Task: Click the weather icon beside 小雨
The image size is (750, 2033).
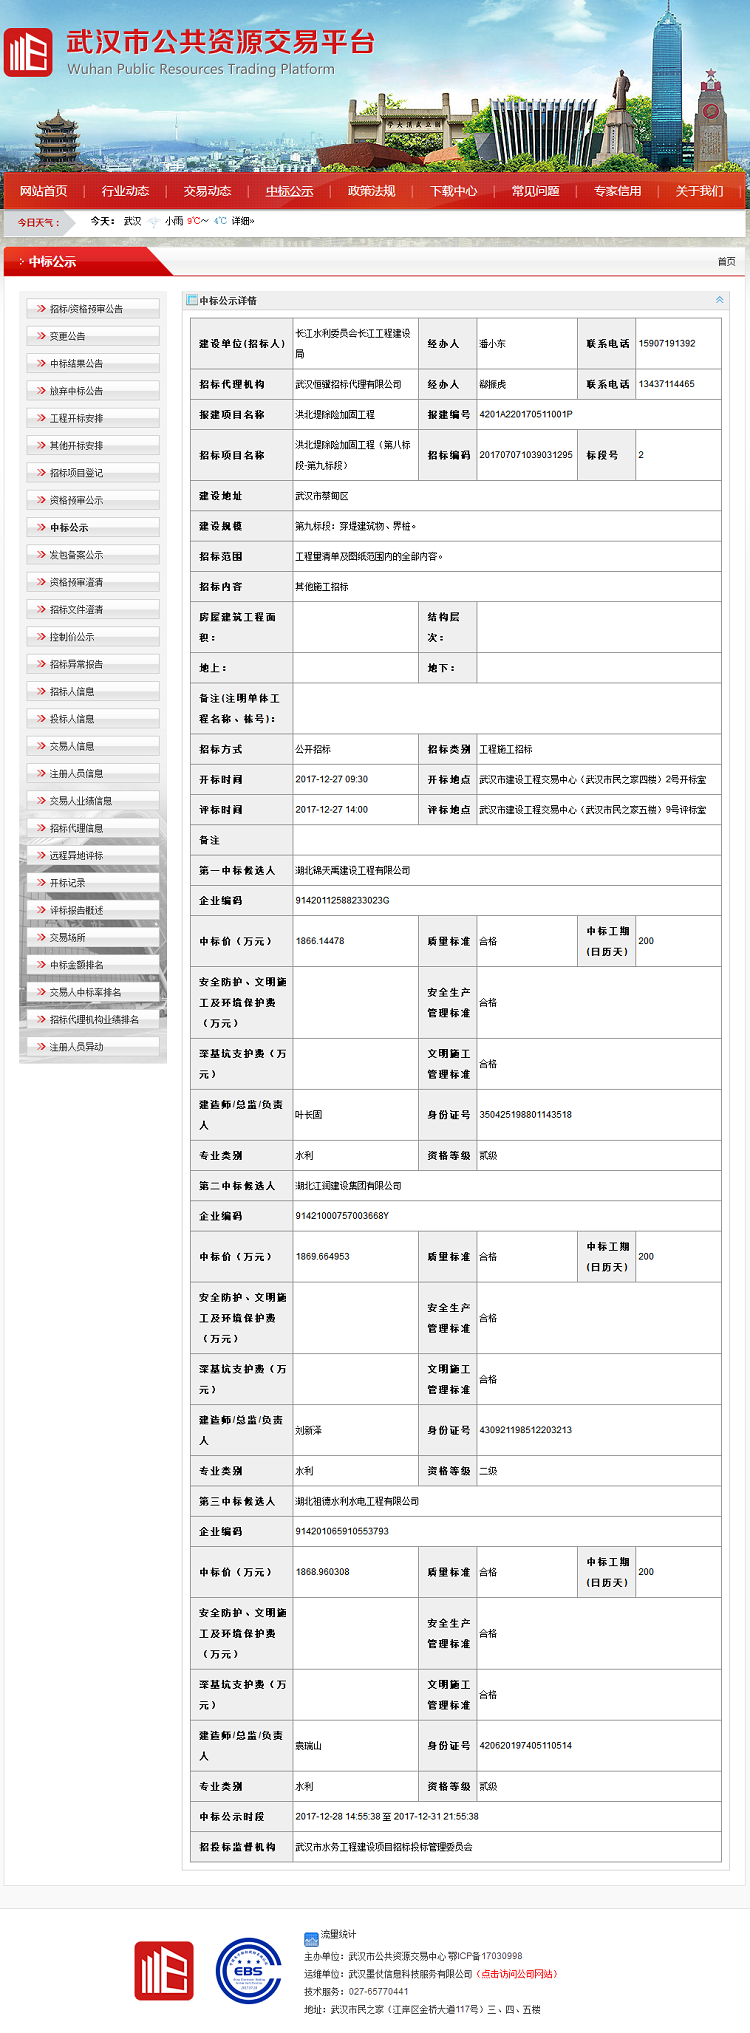Action: [153, 222]
